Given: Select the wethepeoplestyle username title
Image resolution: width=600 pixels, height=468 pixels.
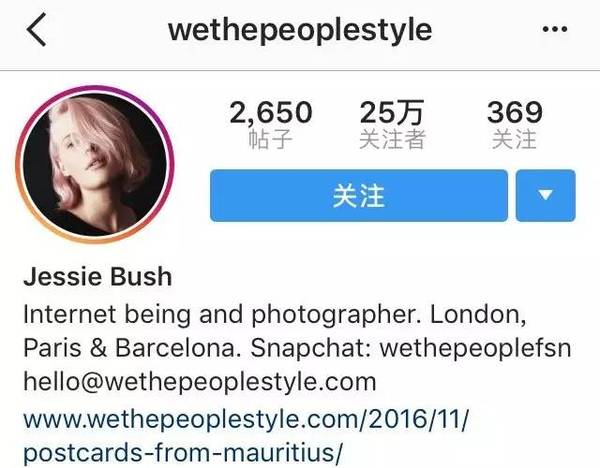Looking at the screenshot, I should click(300, 30).
